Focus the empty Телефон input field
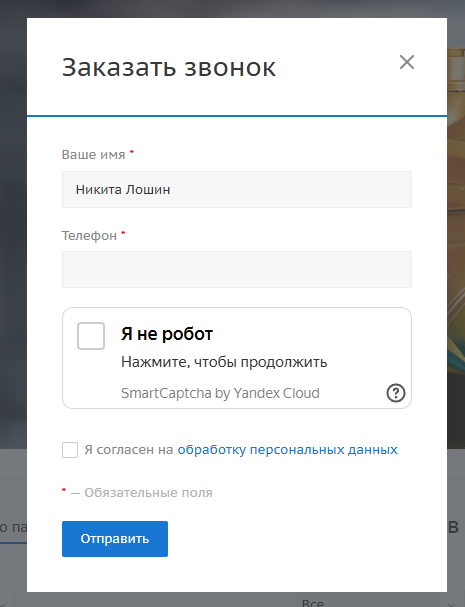This screenshot has height=607, width=465. click(237, 269)
